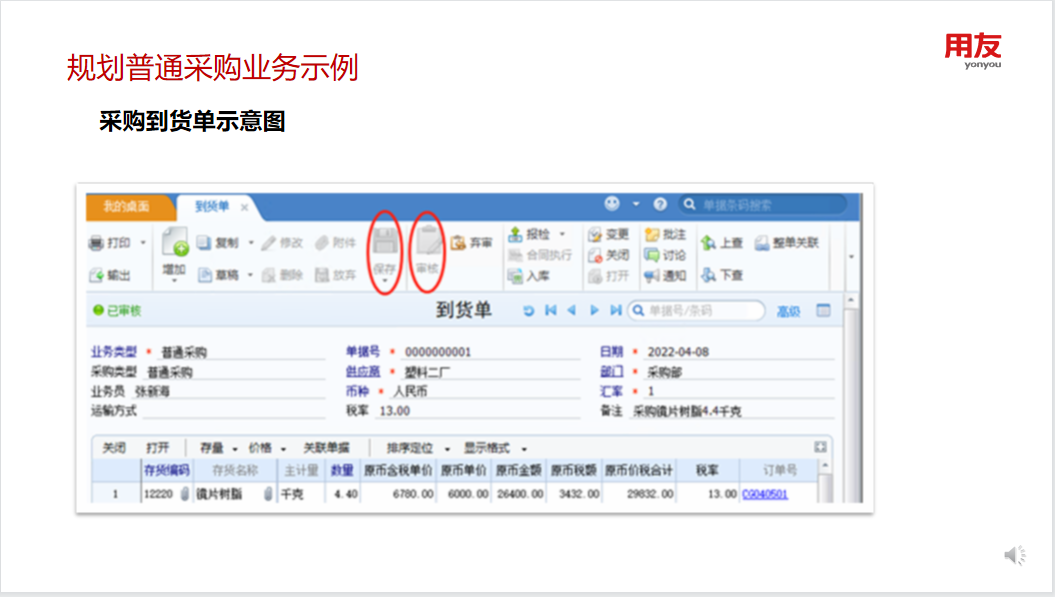Click the 变更 (Change) toolbar icon
The image size is (1055, 597).
click(x=595, y=234)
